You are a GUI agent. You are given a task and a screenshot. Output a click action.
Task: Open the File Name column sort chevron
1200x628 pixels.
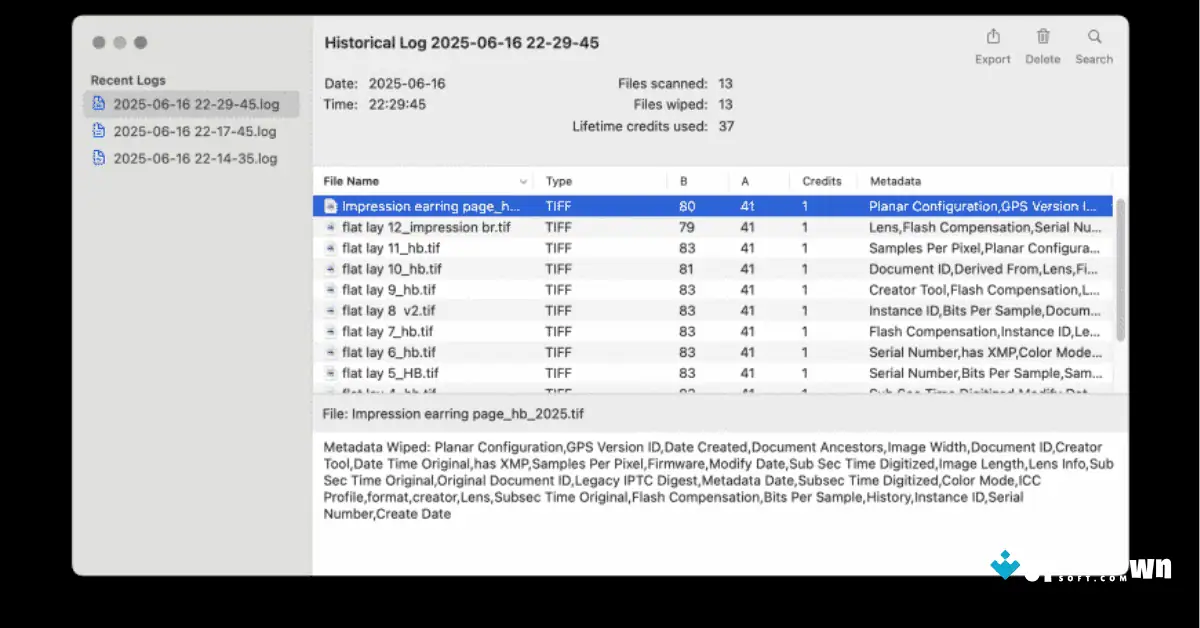(522, 181)
